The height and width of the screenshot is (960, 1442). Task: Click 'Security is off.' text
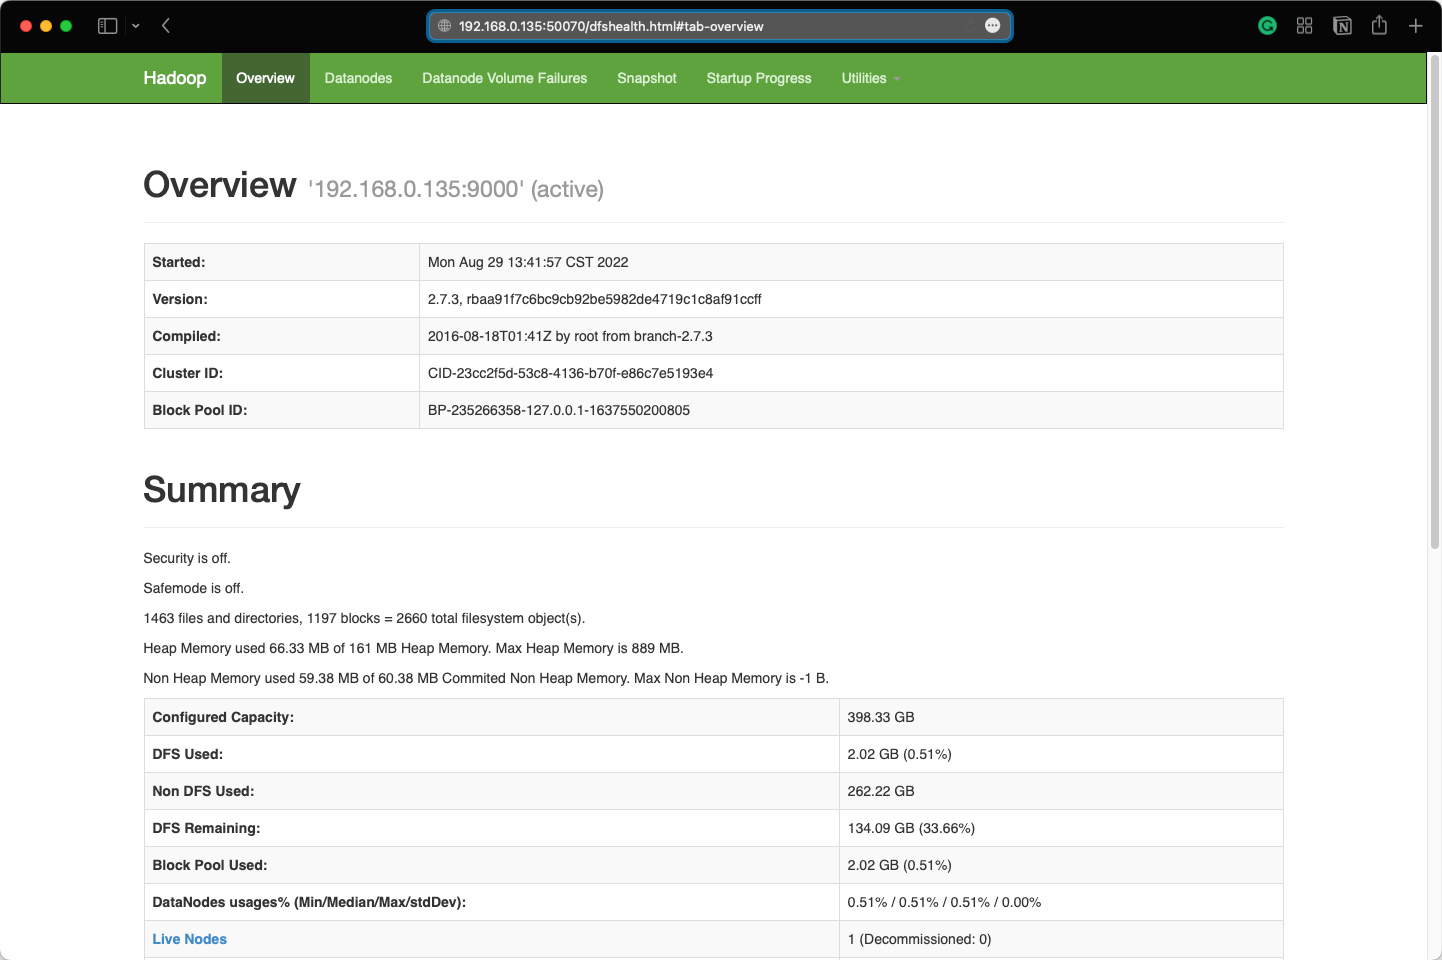[187, 558]
